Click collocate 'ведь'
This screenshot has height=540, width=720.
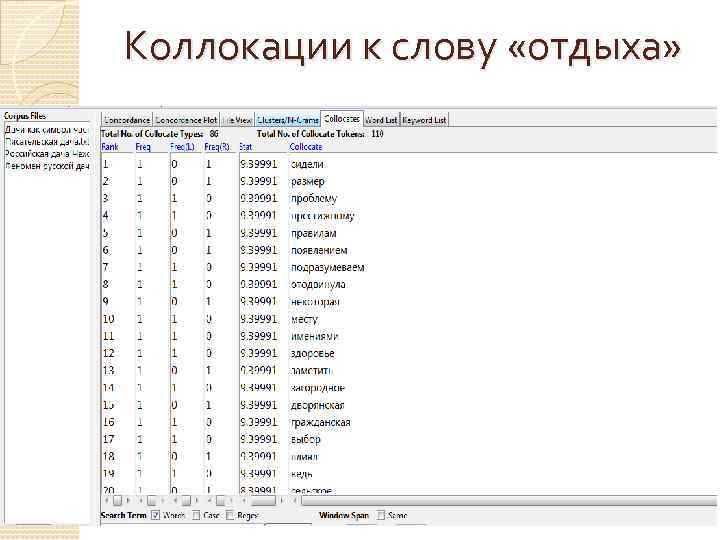(302, 474)
